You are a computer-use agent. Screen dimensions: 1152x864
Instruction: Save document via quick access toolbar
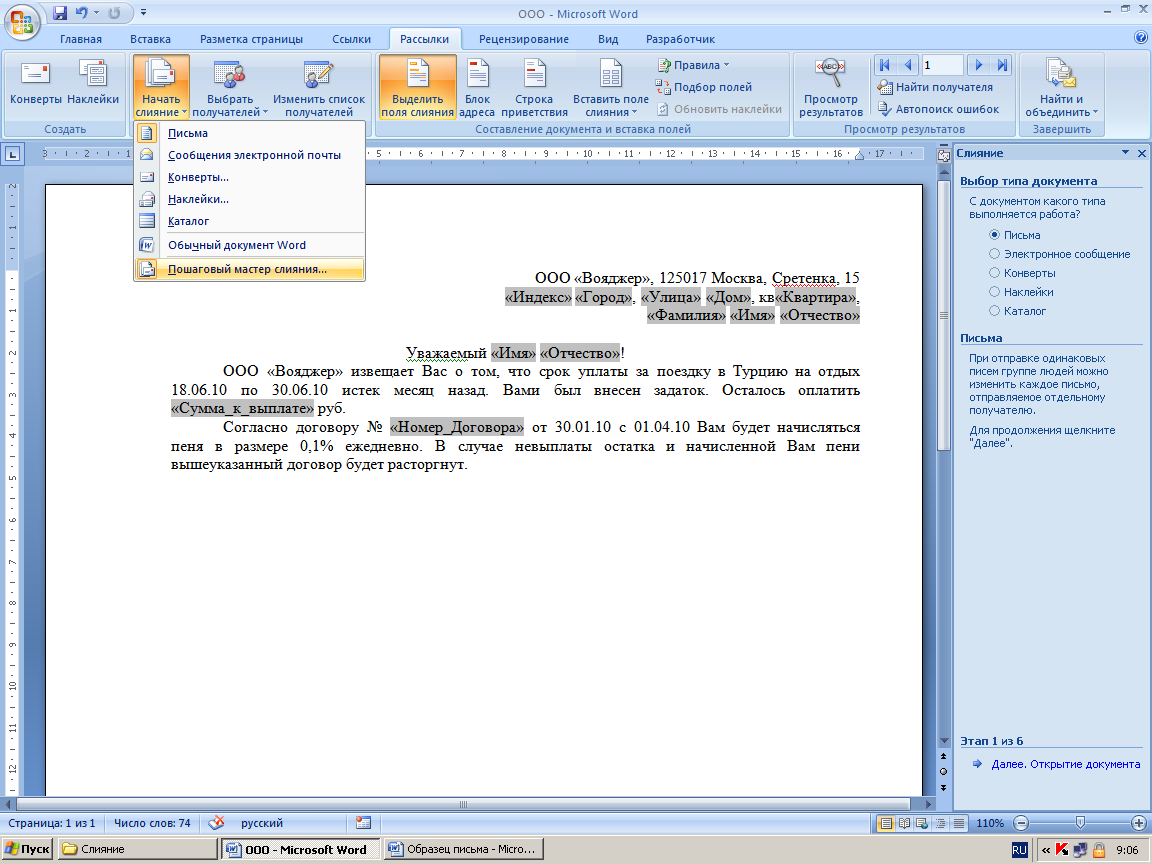(x=60, y=12)
